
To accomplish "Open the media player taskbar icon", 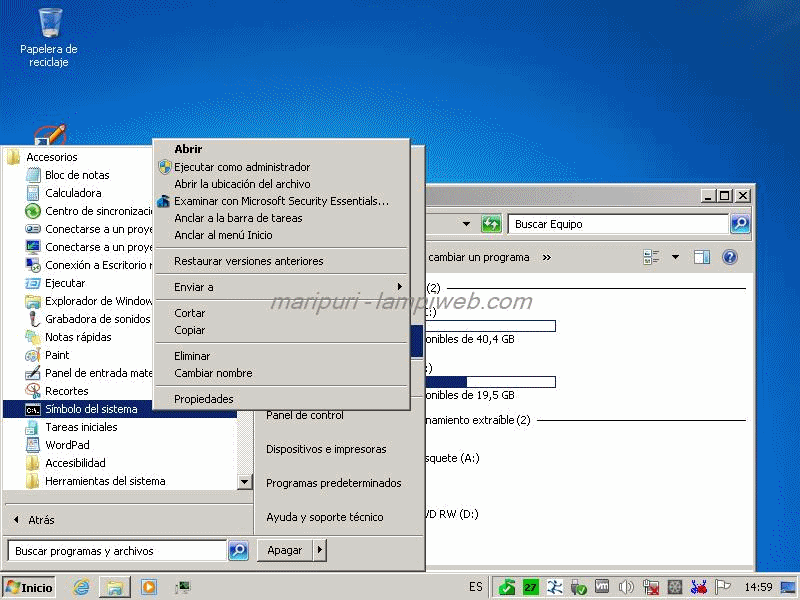I will [149, 587].
